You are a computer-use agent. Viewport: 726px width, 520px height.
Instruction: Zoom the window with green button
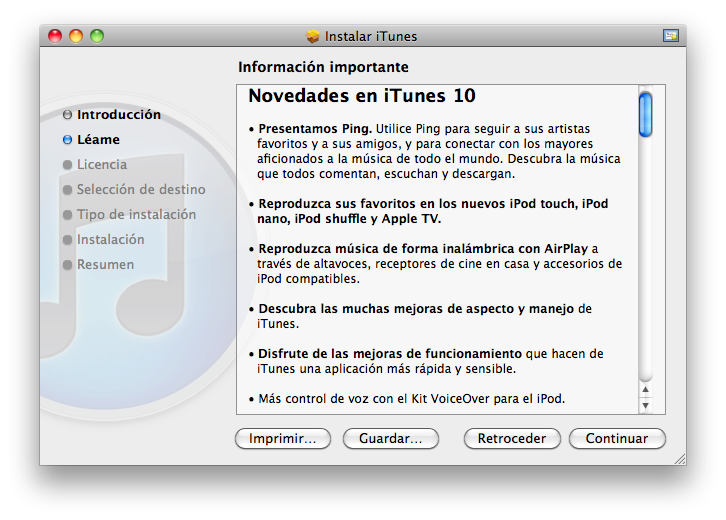coord(97,36)
